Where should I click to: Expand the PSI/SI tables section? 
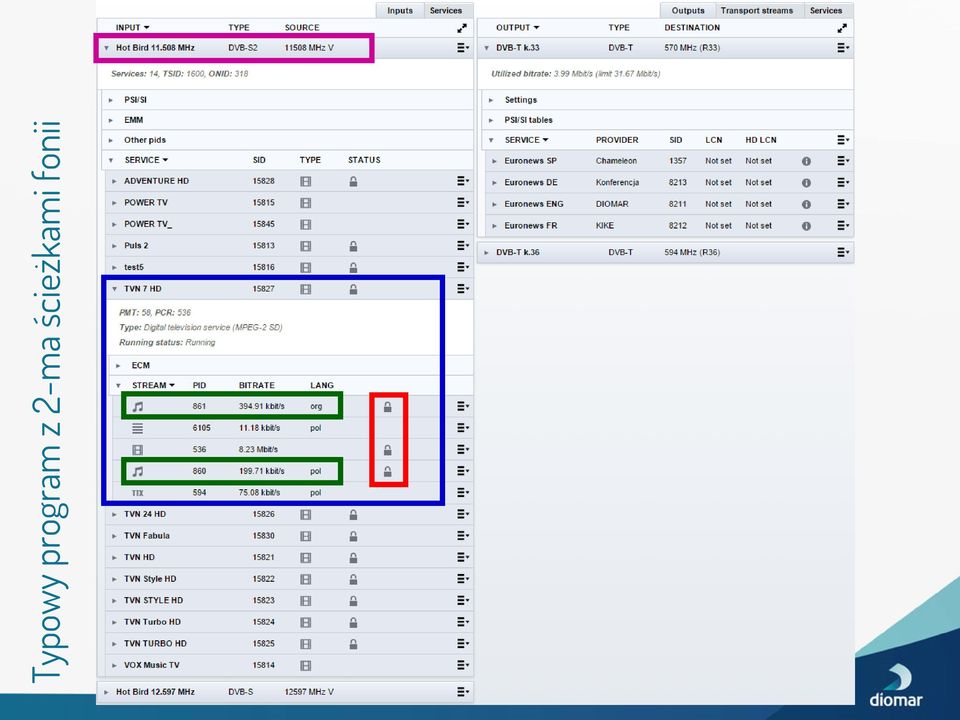(x=491, y=120)
